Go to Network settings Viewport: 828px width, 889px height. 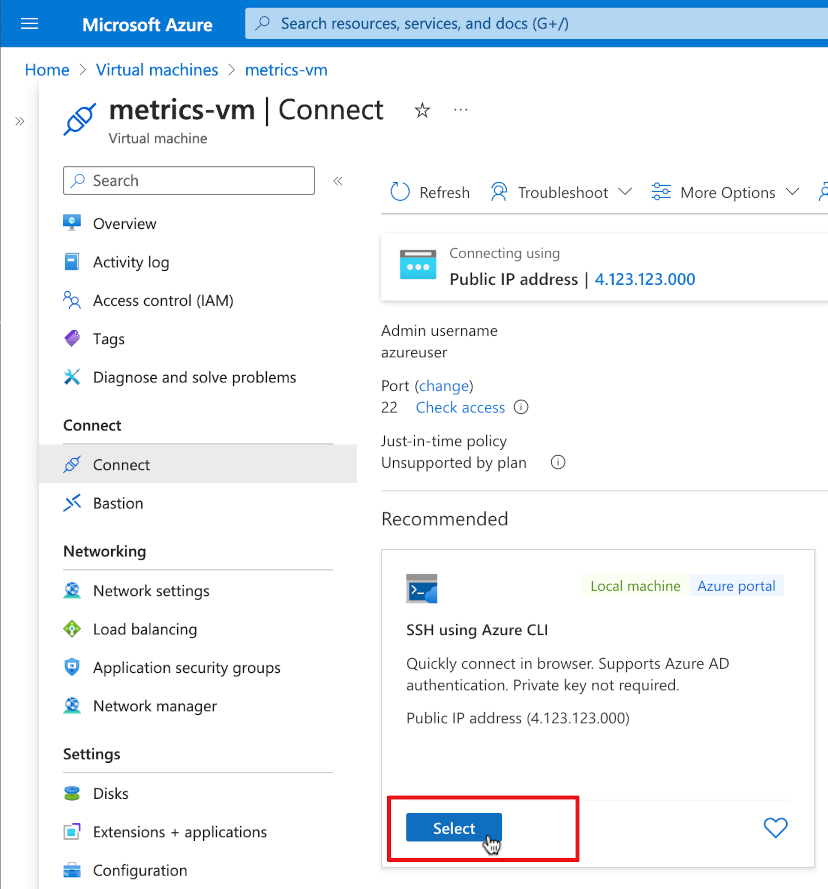tap(151, 590)
